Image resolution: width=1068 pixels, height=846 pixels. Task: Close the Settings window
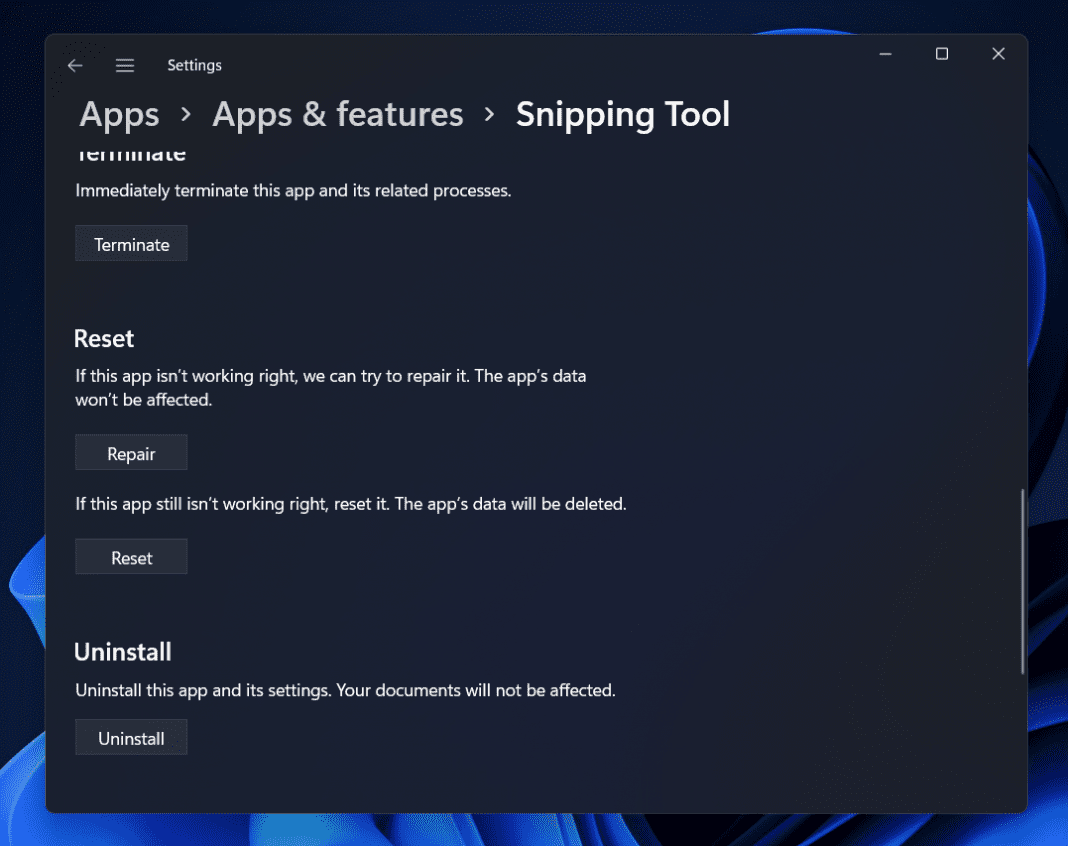pyautogui.click(x=998, y=53)
